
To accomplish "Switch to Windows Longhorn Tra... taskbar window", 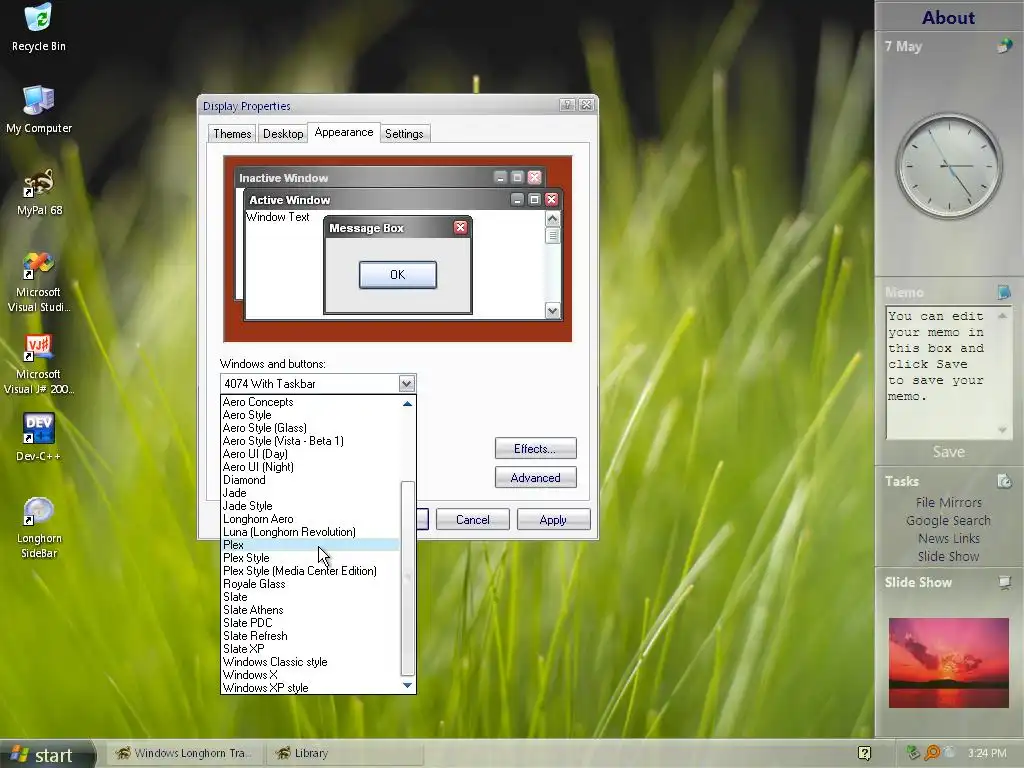I will [185, 753].
